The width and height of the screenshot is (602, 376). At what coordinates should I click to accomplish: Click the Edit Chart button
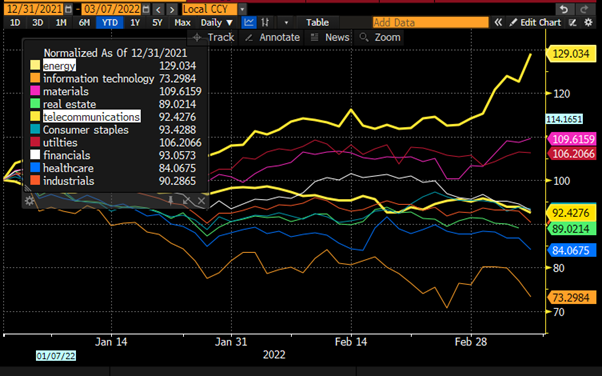(x=541, y=22)
